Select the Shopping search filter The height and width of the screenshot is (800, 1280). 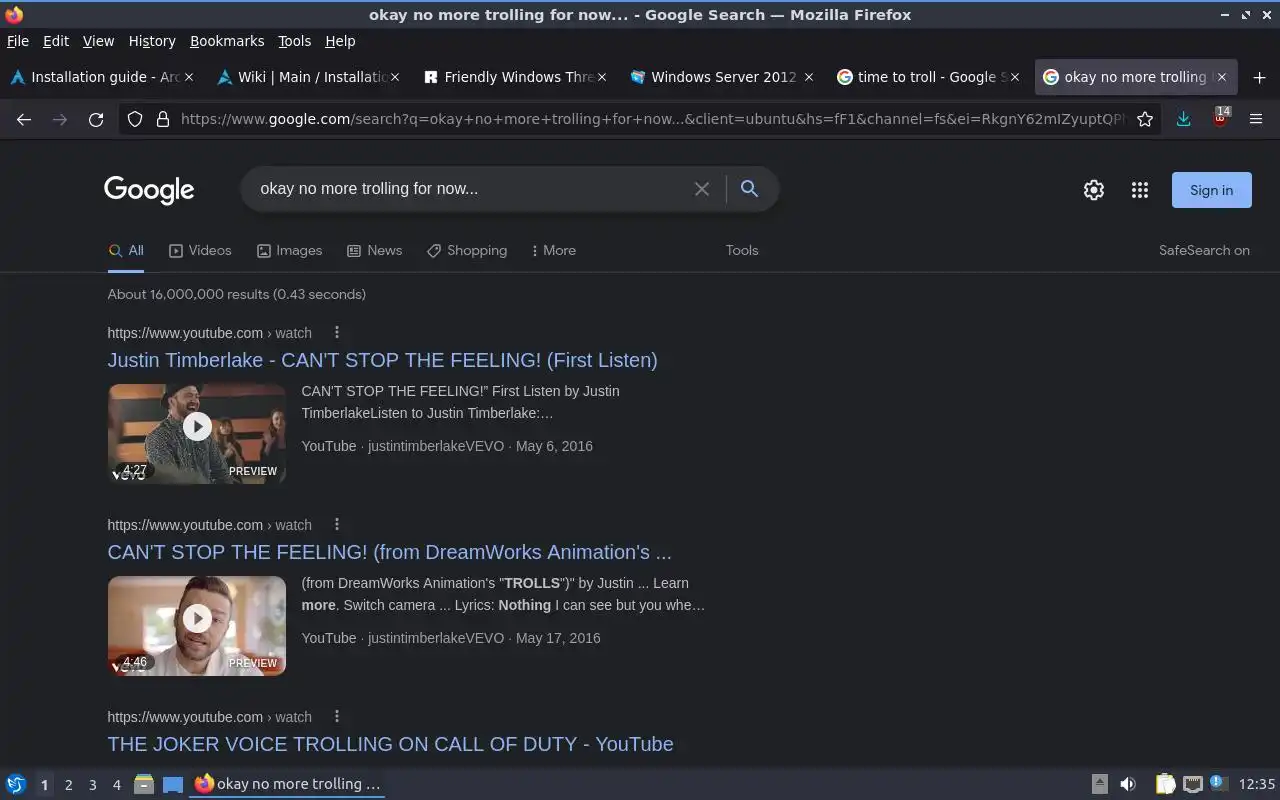(466, 250)
